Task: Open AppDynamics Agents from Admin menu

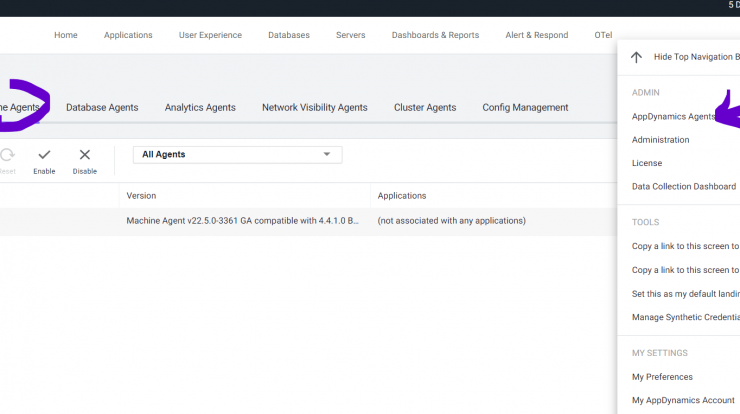Action: click(673, 117)
